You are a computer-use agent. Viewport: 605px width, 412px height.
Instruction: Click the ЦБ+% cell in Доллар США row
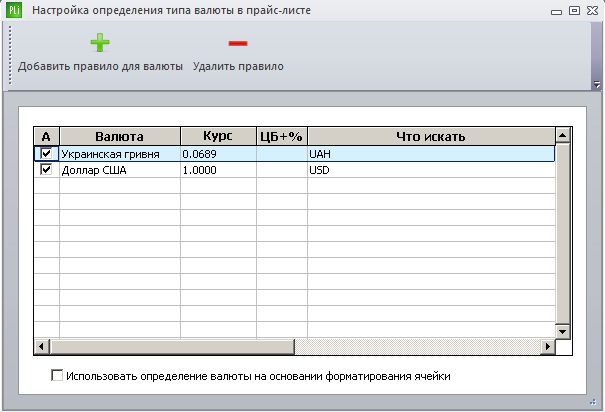[282, 170]
